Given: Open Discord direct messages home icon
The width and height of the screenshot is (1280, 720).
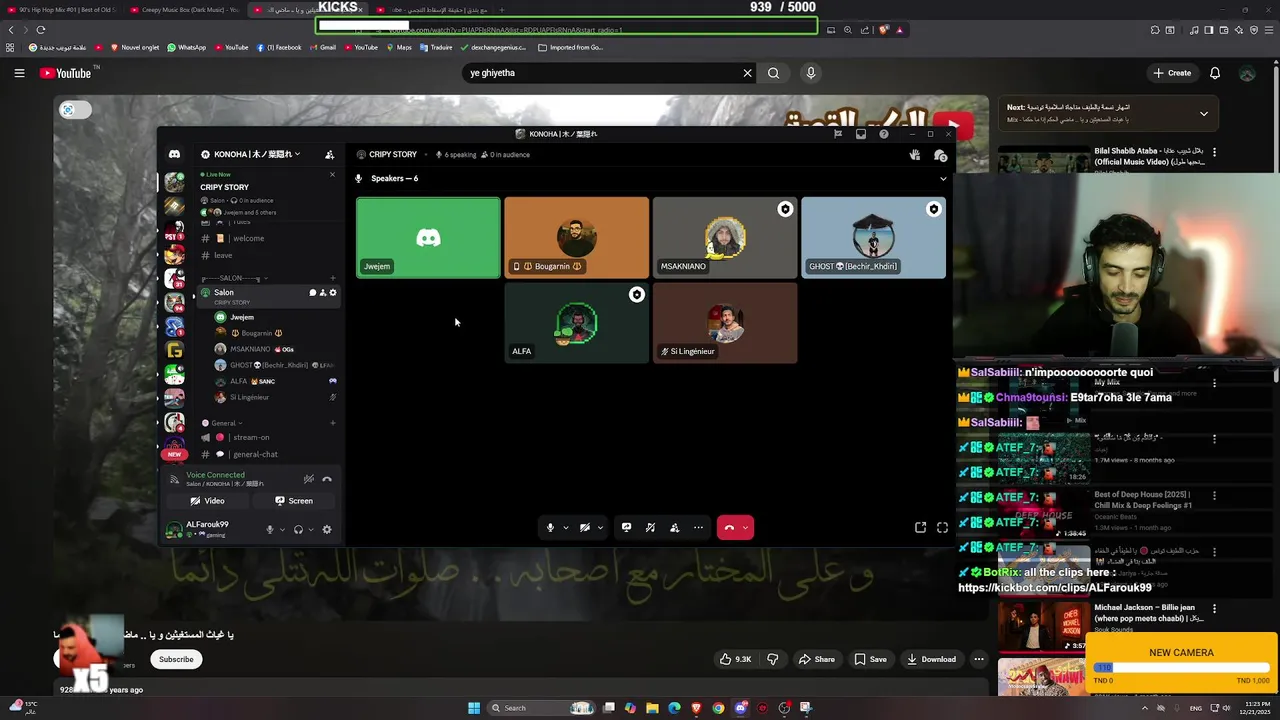Looking at the screenshot, I should click(174, 154).
